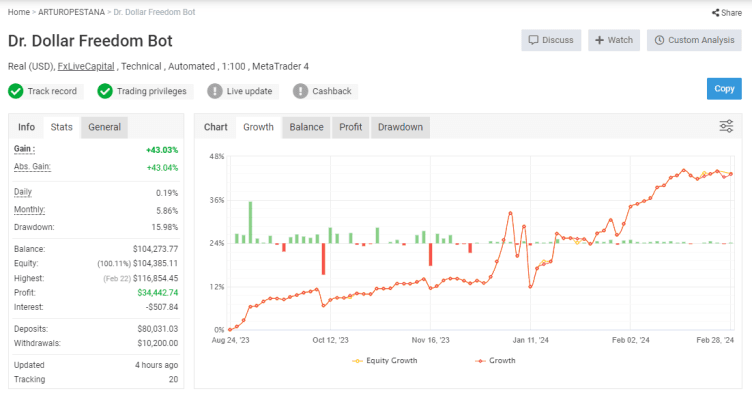
Task: Switch to the General tab
Action: (104, 127)
